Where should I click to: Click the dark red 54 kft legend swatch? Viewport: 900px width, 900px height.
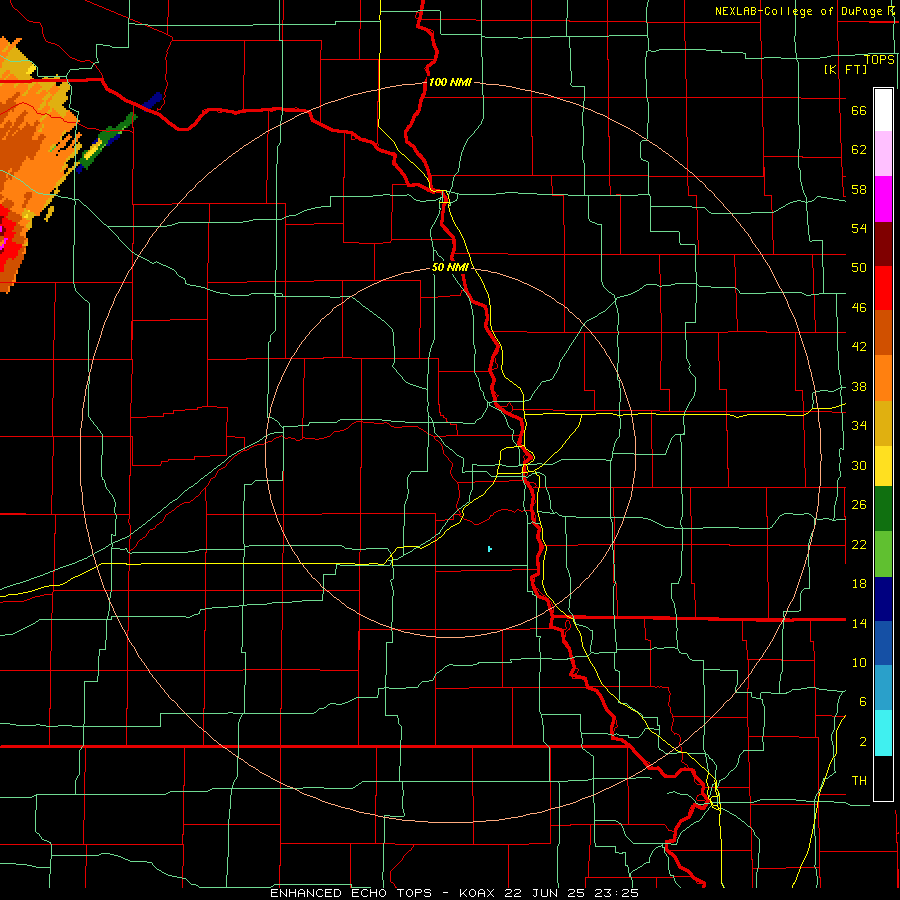[x=883, y=244]
